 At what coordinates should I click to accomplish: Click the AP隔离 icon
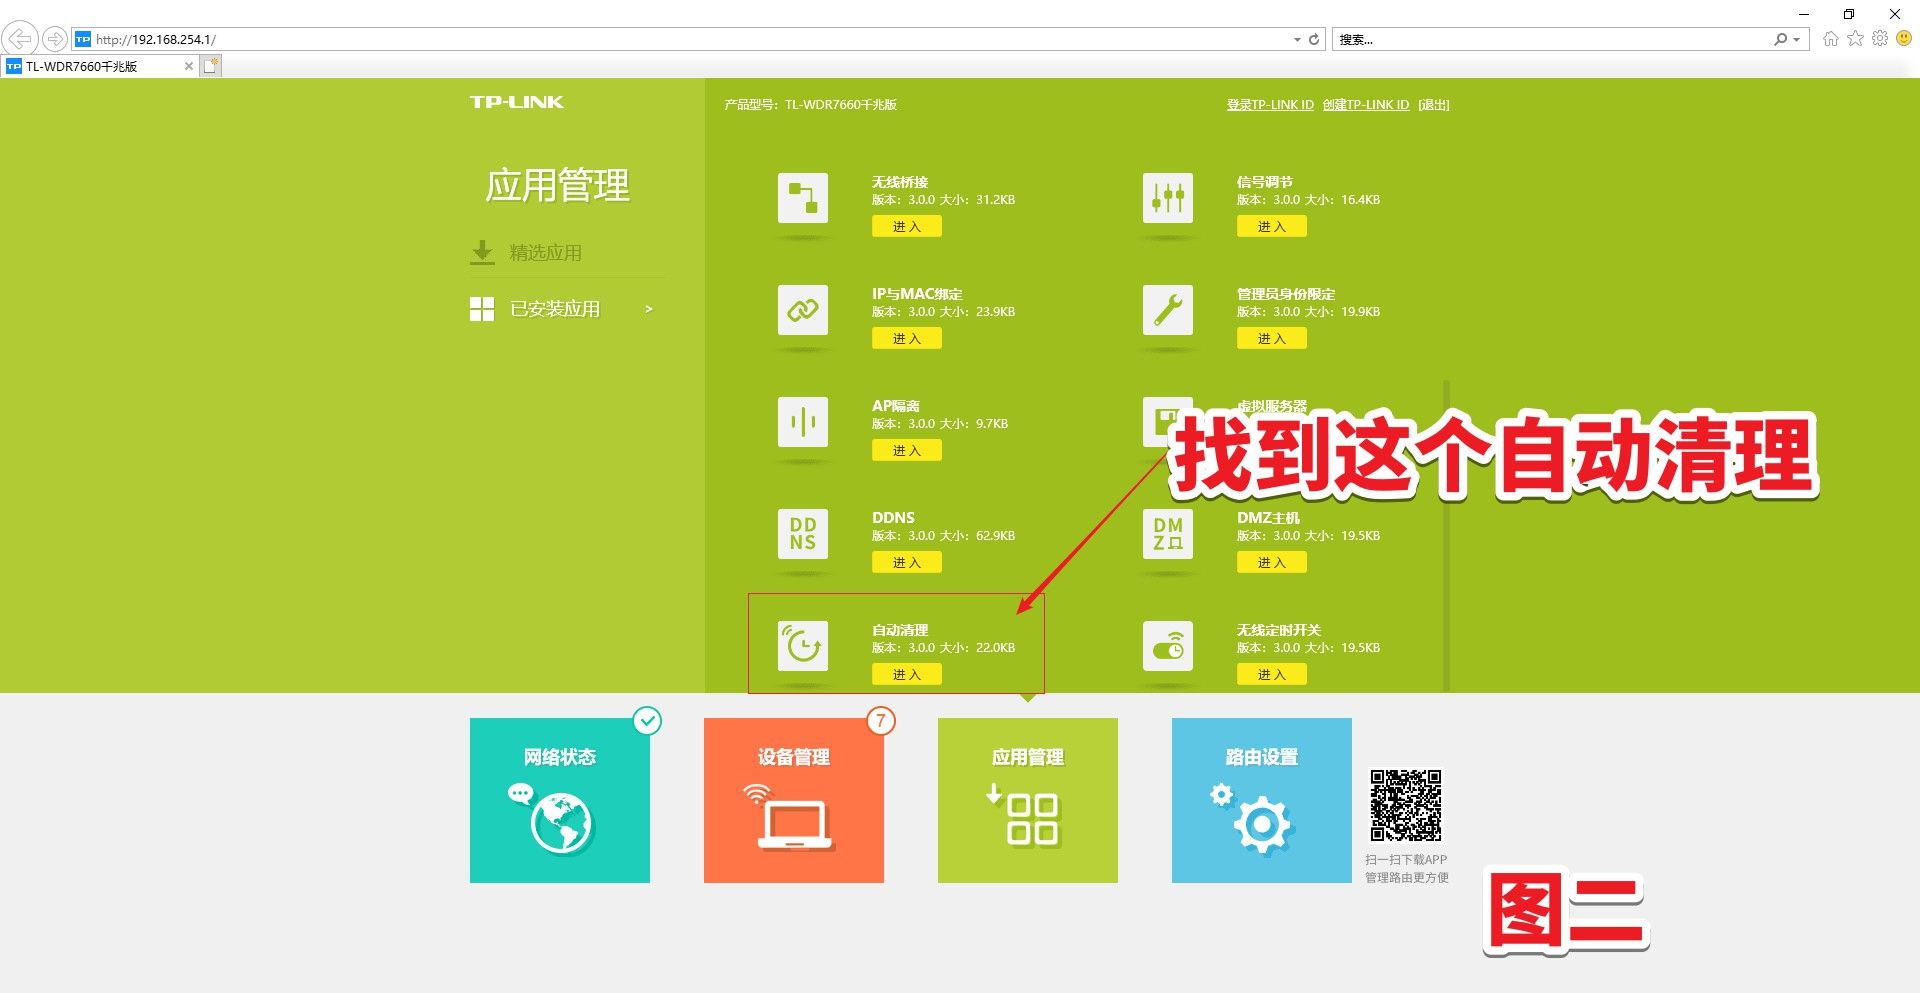tap(802, 422)
